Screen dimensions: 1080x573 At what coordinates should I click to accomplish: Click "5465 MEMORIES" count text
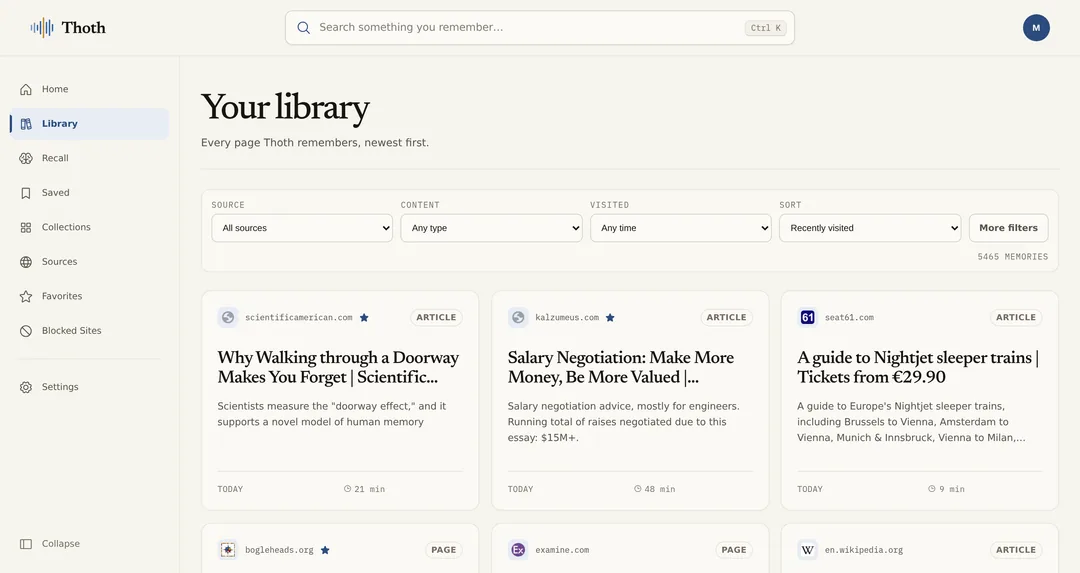pos(1012,257)
